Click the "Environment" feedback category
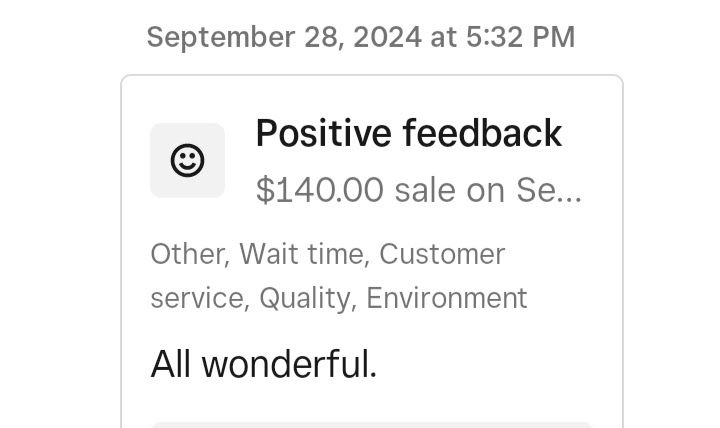 pos(447,298)
